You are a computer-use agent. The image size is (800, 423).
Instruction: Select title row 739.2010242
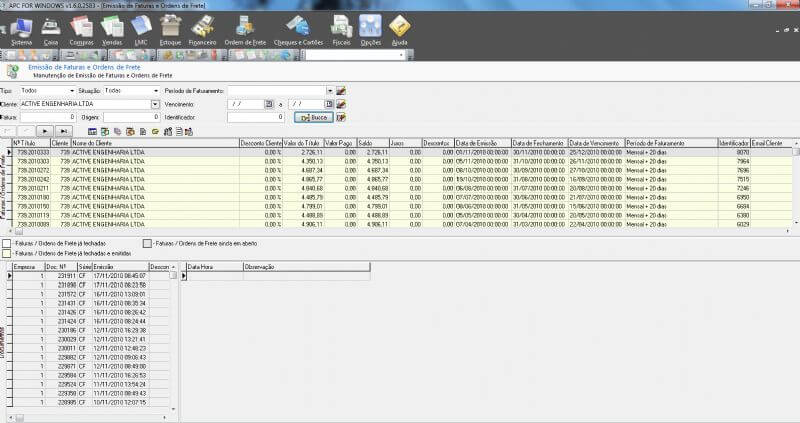pos(402,179)
